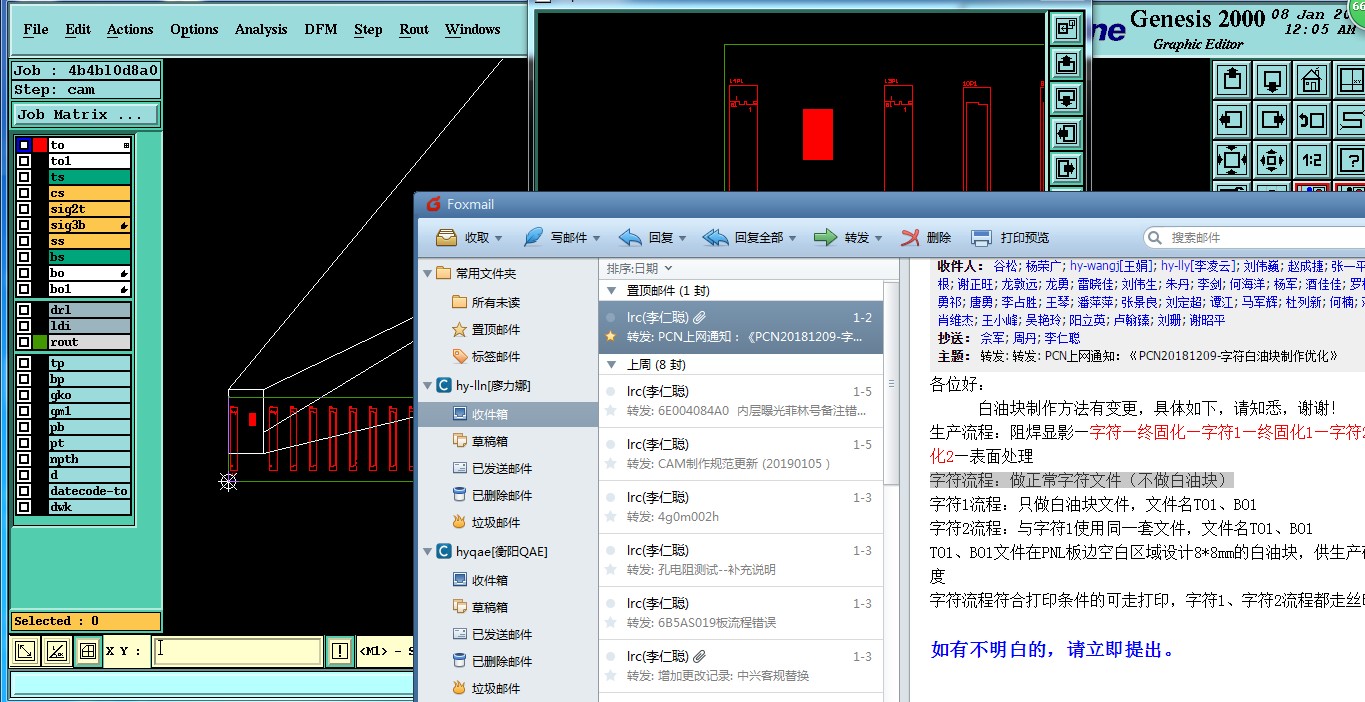Collapse the 上周 (8 封) mail group
Image resolution: width=1365 pixels, height=702 pixels.
(x=612, y=365)
